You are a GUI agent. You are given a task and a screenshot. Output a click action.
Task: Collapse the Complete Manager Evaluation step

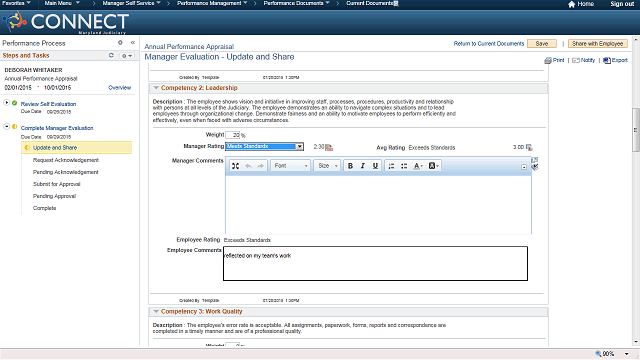click(x=7, y=127)
